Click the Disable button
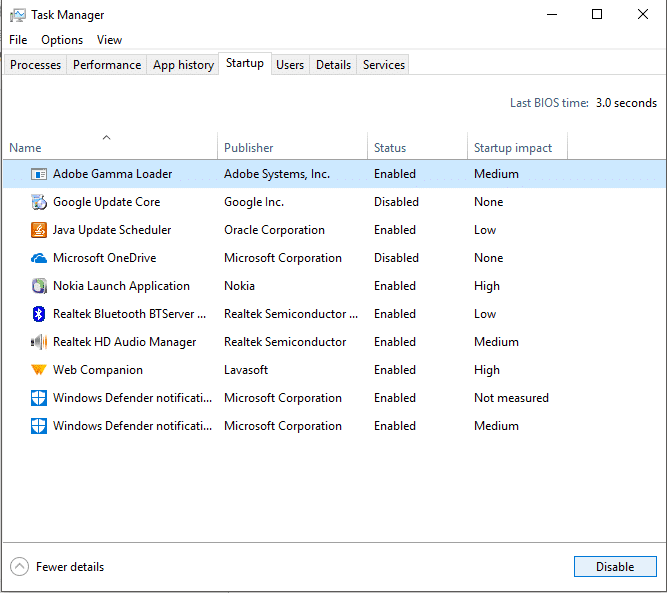Viewport: 667px width, 593px height. point(615,567)
